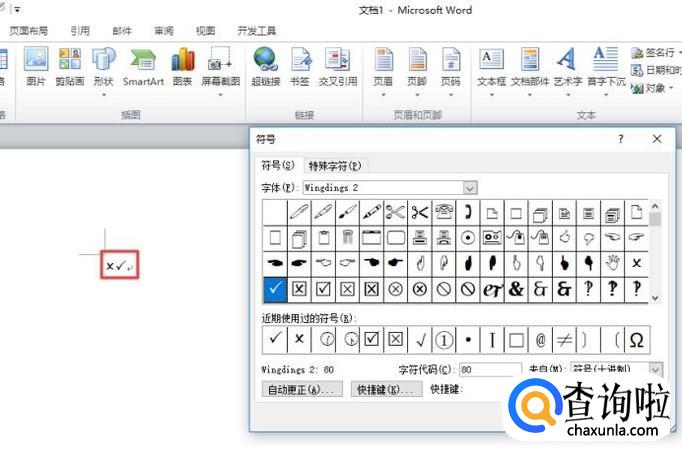This screenshot has width=682, height=461.
Task: Select the telephone symbol in grid
Action: click(x=444, y=212)
